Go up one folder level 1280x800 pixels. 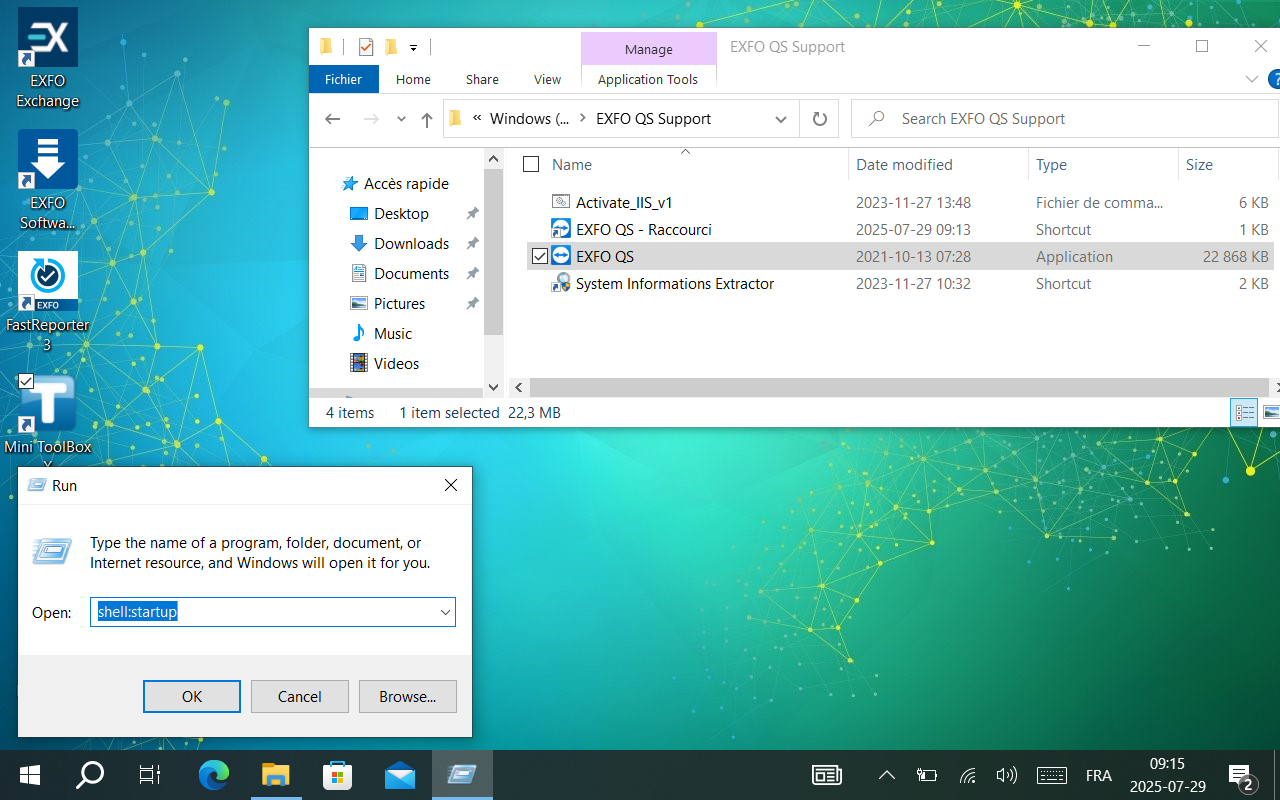click(427, 119)
